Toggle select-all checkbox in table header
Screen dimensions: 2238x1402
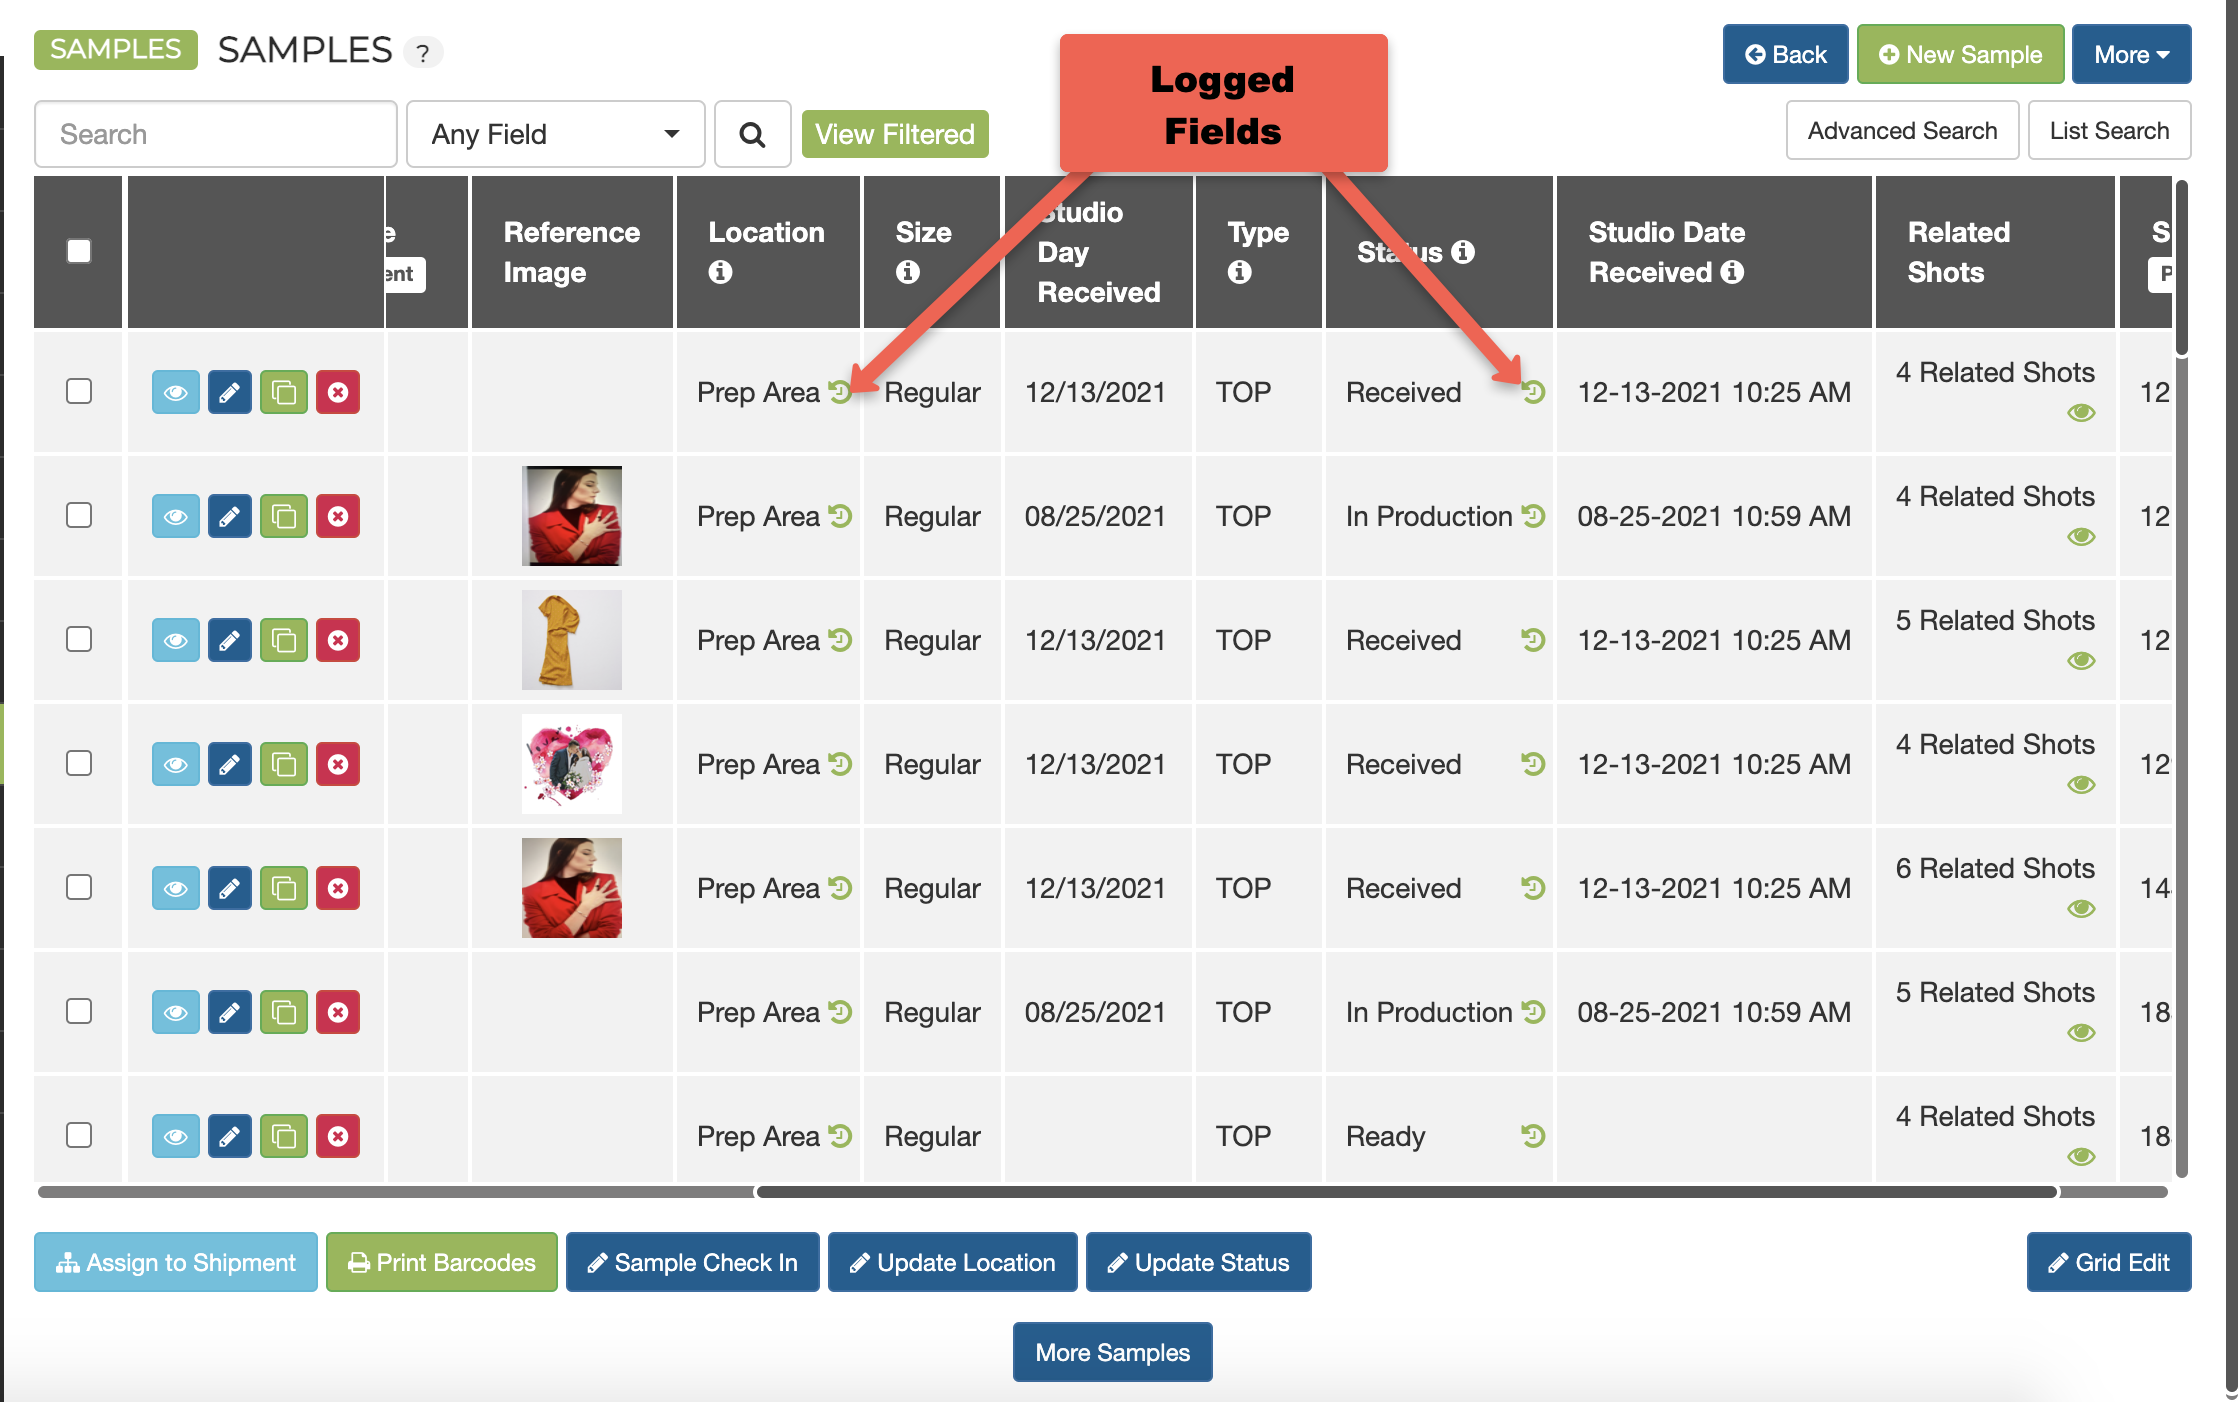click(79, 251)
